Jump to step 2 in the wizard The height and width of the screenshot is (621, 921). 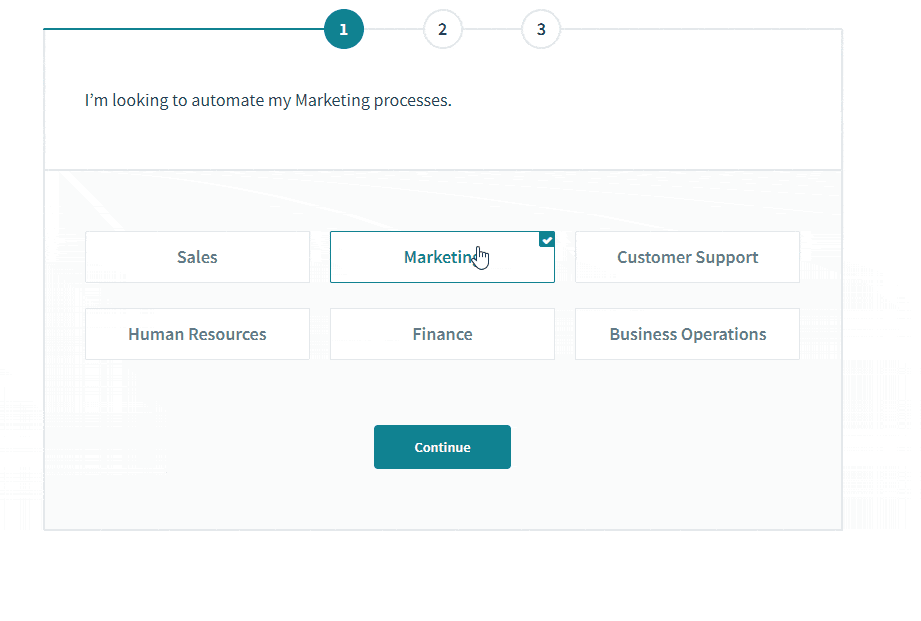[442, 29]
